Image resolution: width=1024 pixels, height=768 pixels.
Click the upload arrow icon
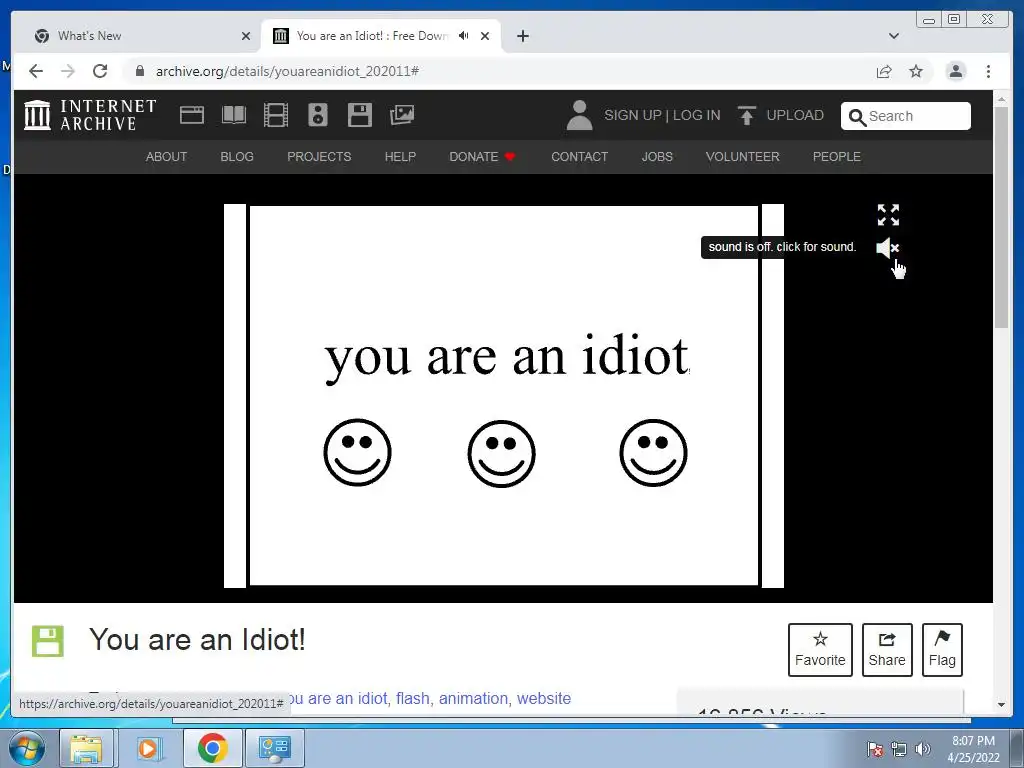point(746,116)
